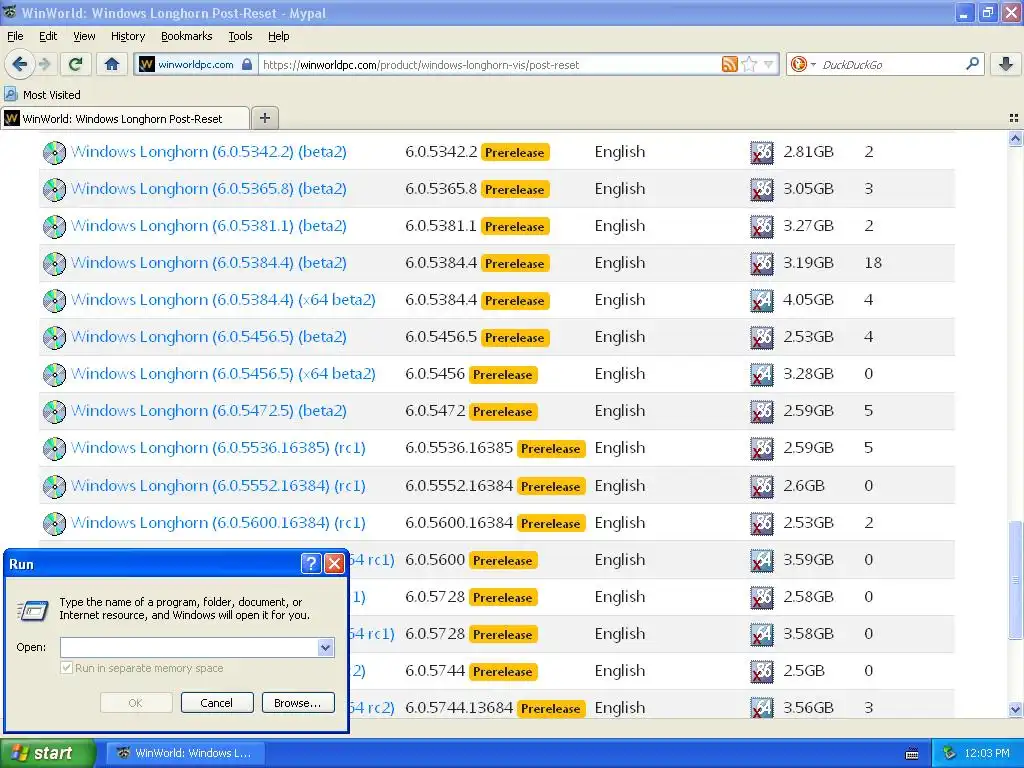Open Windows Longhorn (6.0.5472.5) (beta2) link
1024x768 pixels.
coord(208,411)
